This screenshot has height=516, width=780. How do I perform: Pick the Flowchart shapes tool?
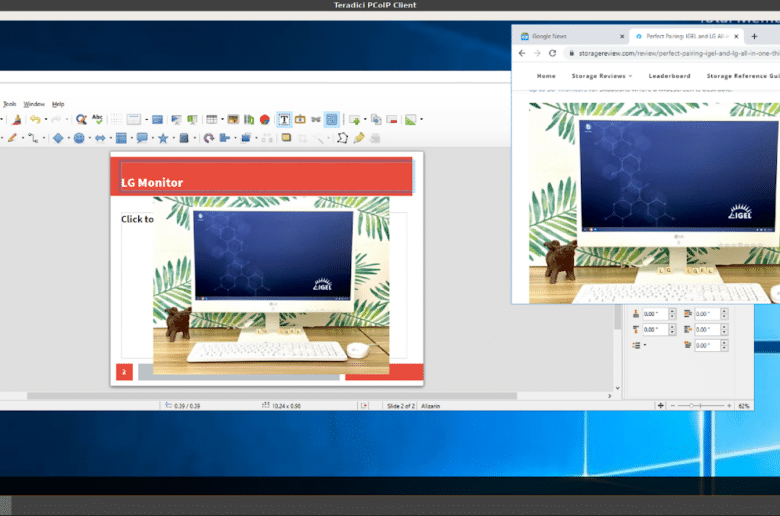(x=121, y=138)
